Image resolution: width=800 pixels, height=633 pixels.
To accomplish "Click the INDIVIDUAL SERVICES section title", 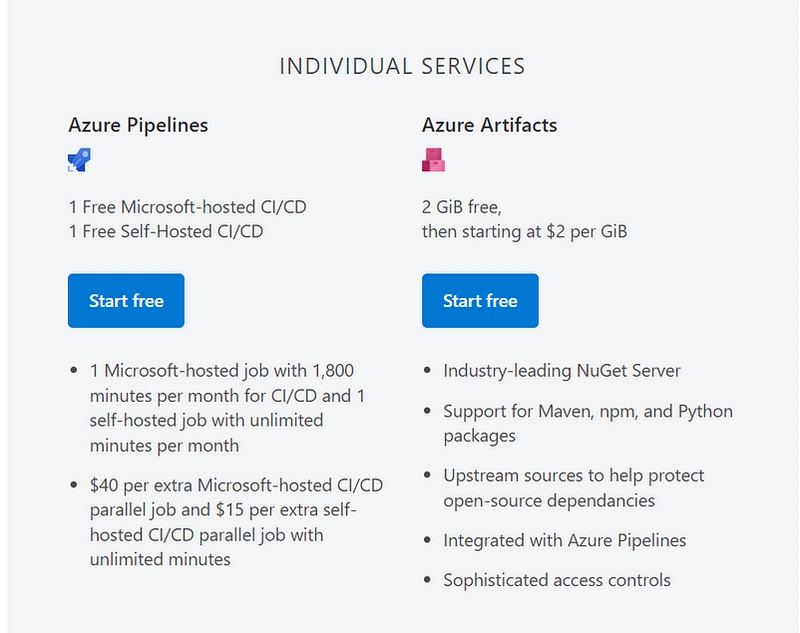I will click(402, 66).
